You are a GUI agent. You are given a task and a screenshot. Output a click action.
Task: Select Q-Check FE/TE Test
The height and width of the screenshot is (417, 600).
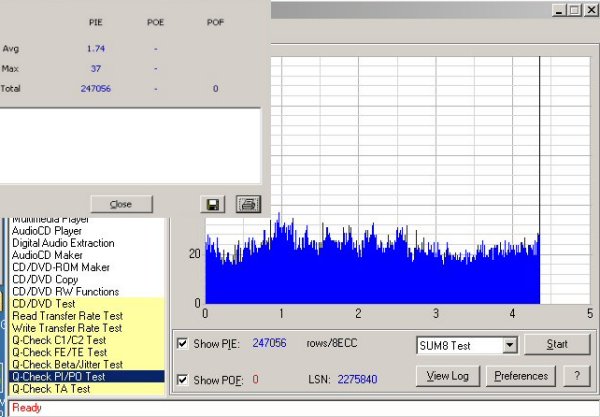pos(86,352)
